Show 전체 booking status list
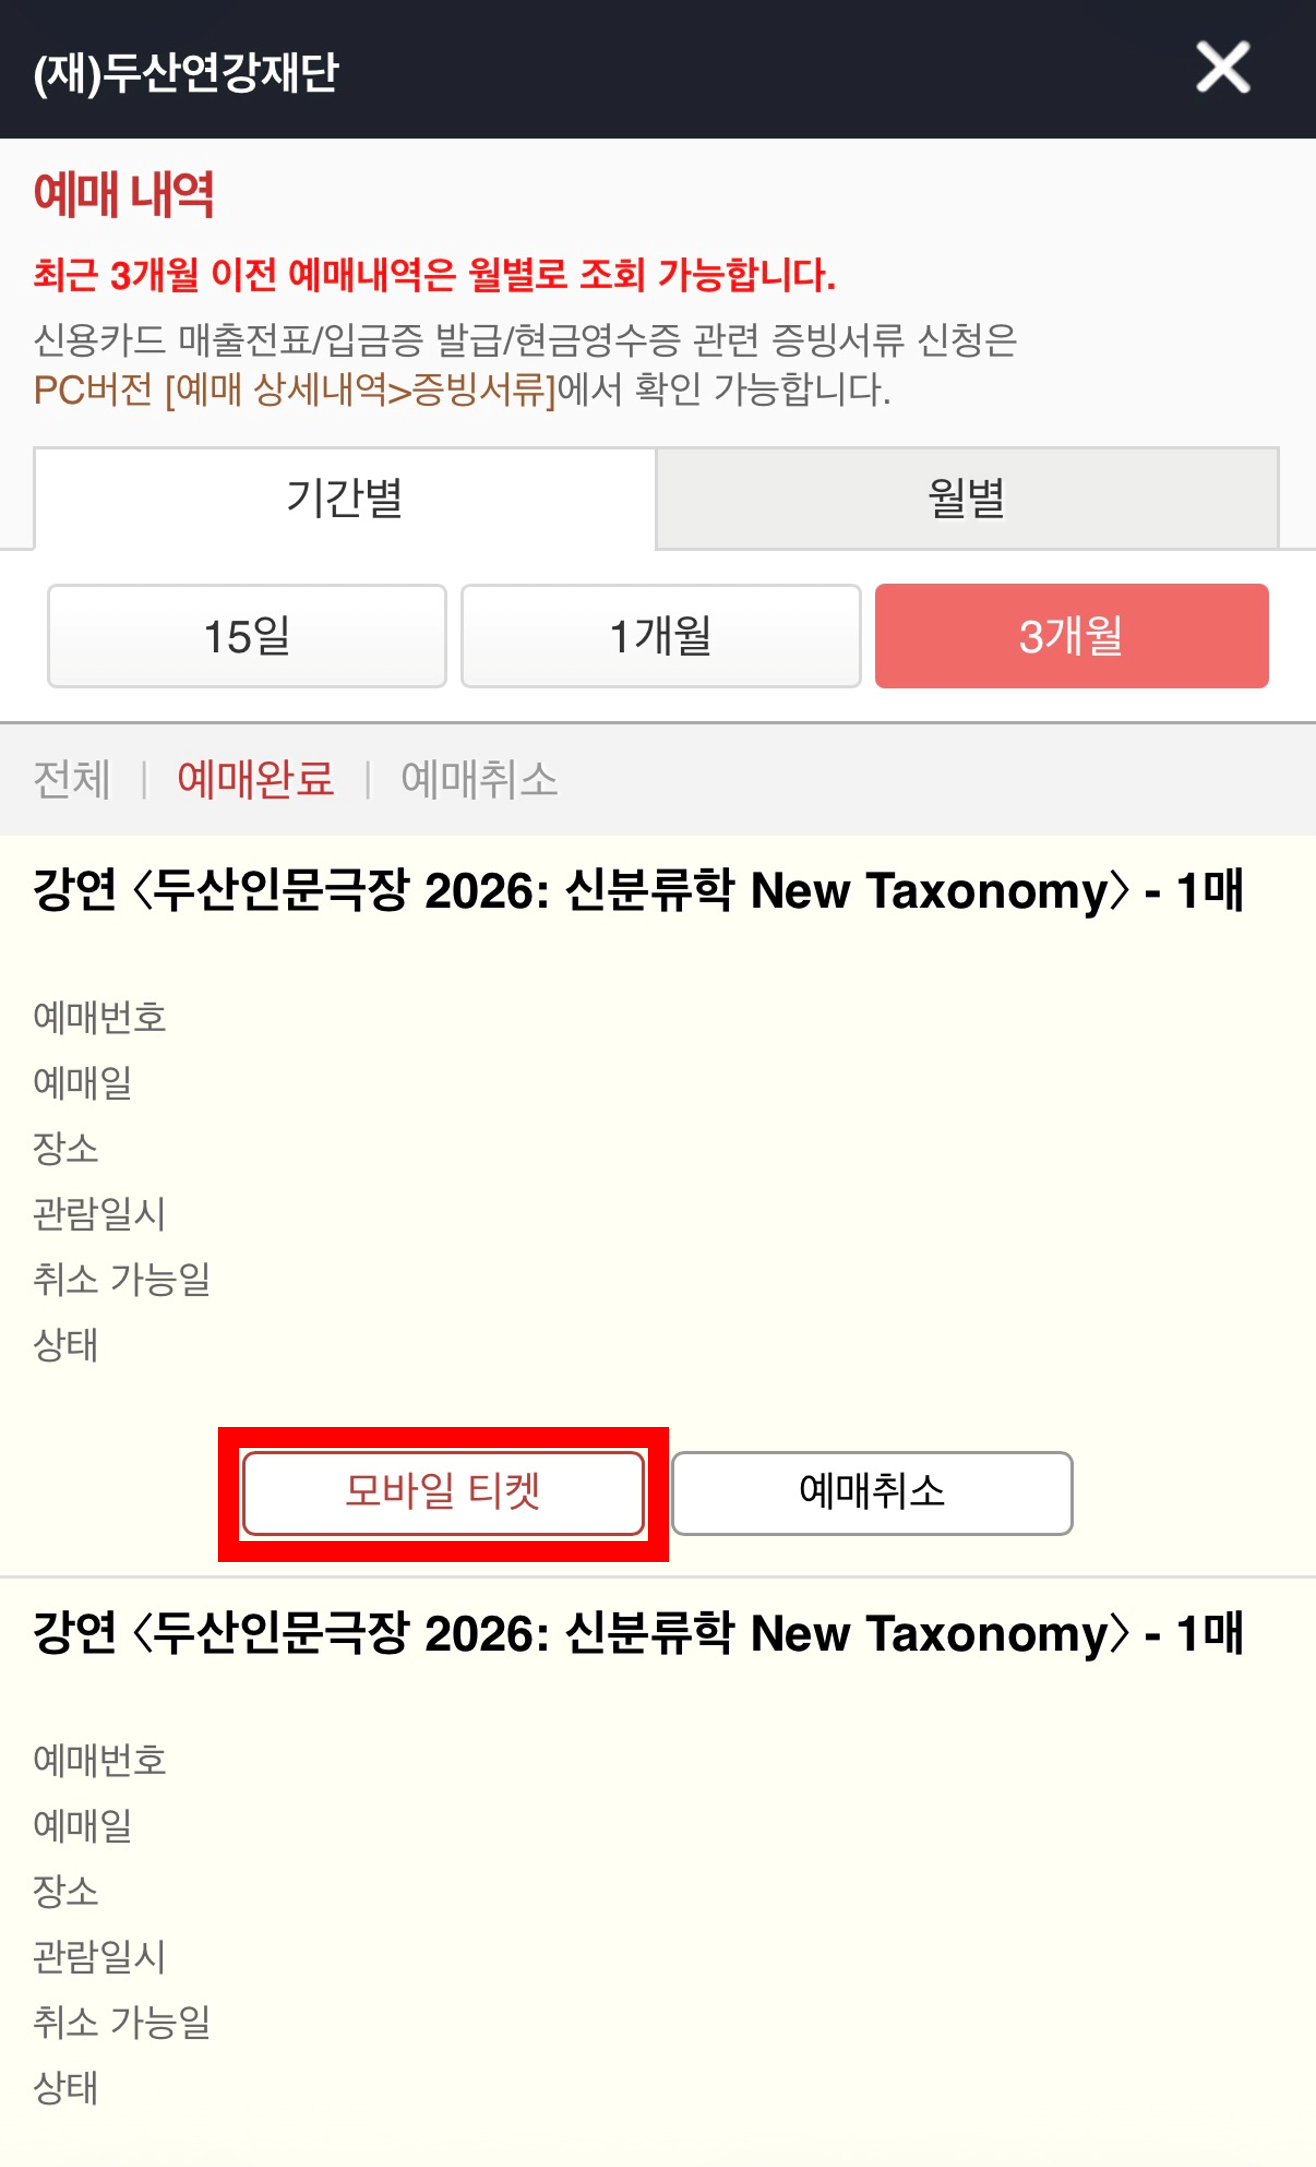 [71, 779]
